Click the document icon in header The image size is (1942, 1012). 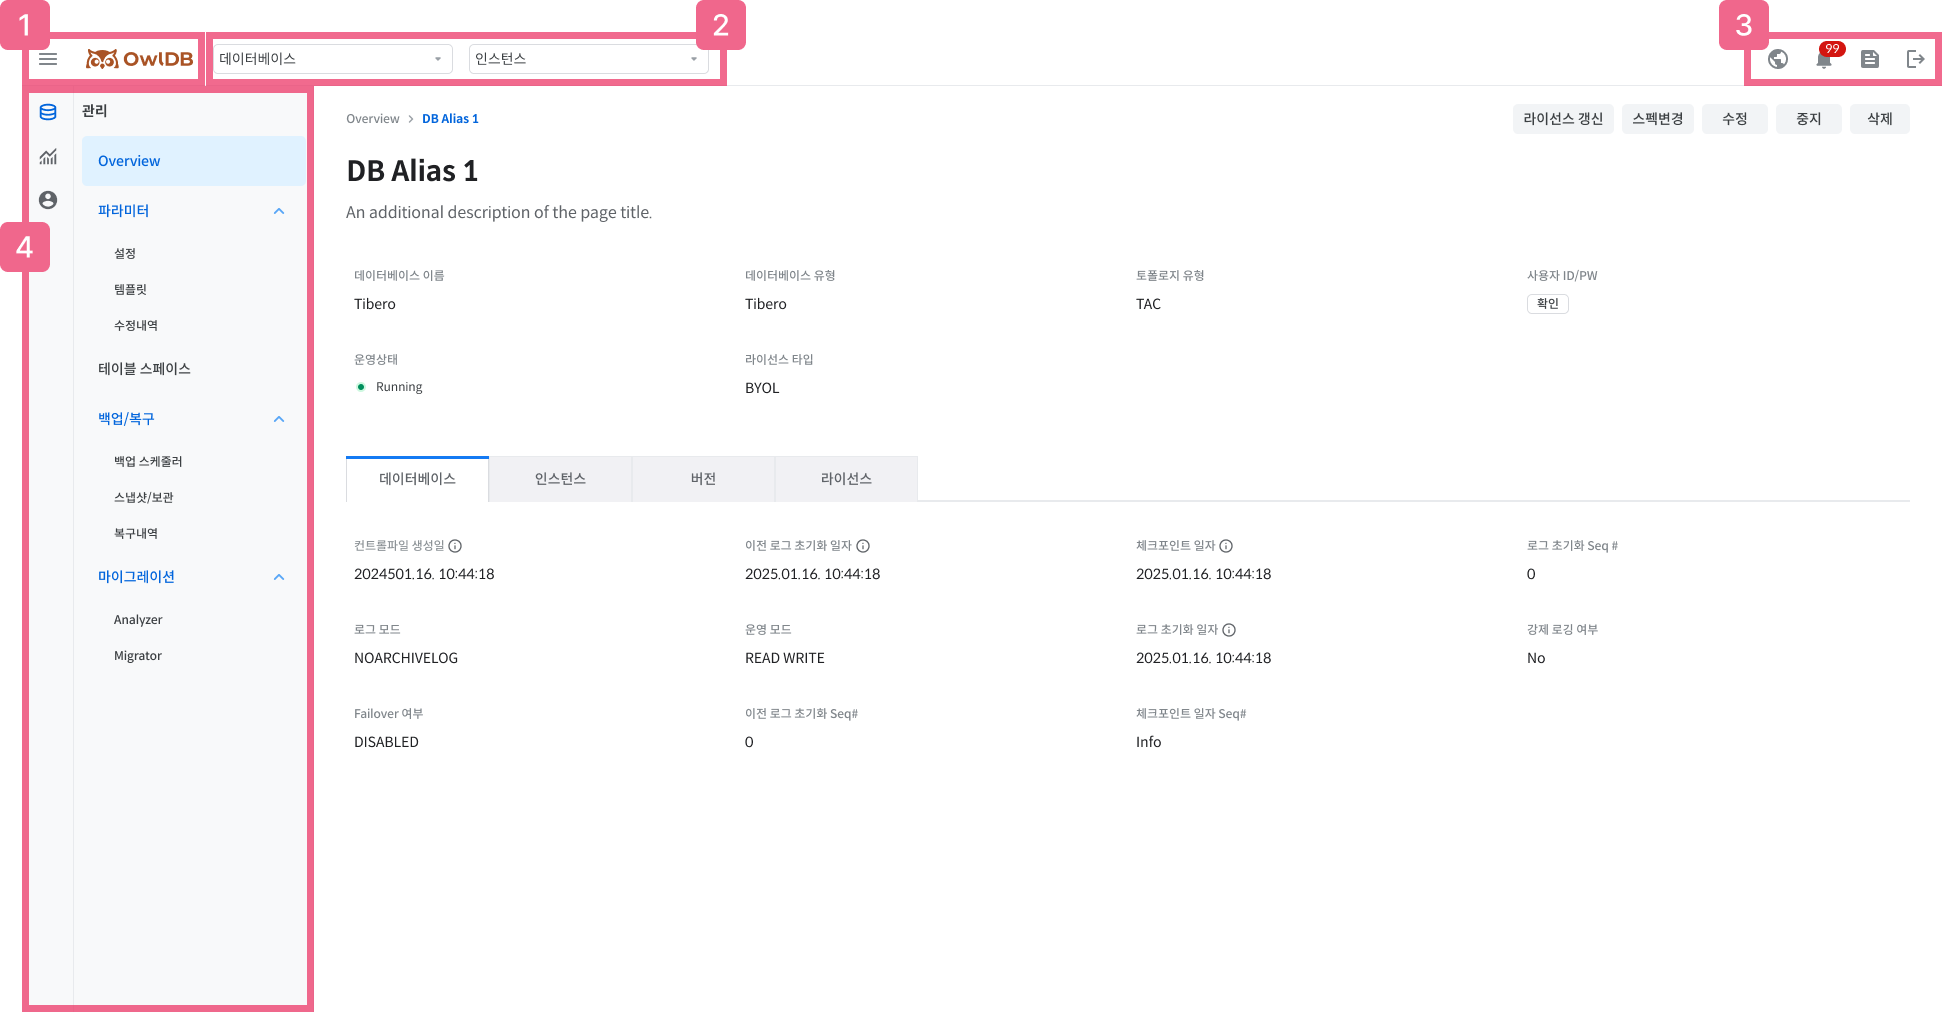coord(1870,59)
